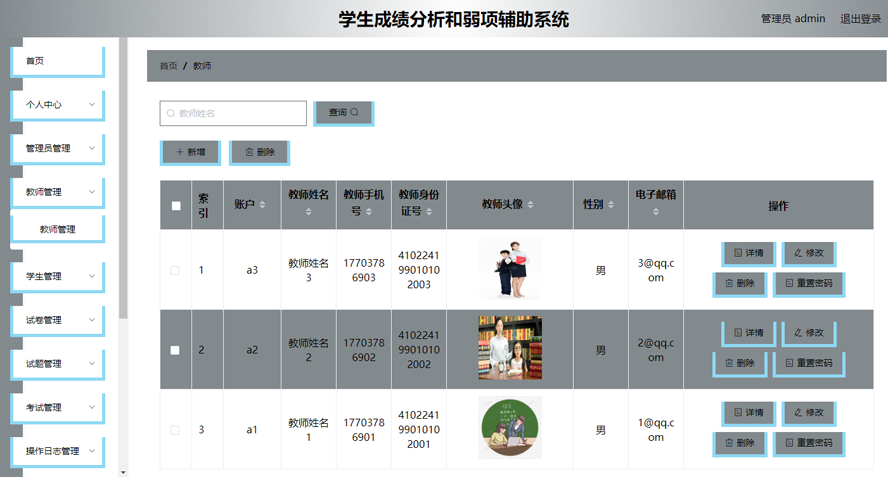Expand the 个人中心 menu chevron
Screen dimensions: 888x477
click(92, 104)
